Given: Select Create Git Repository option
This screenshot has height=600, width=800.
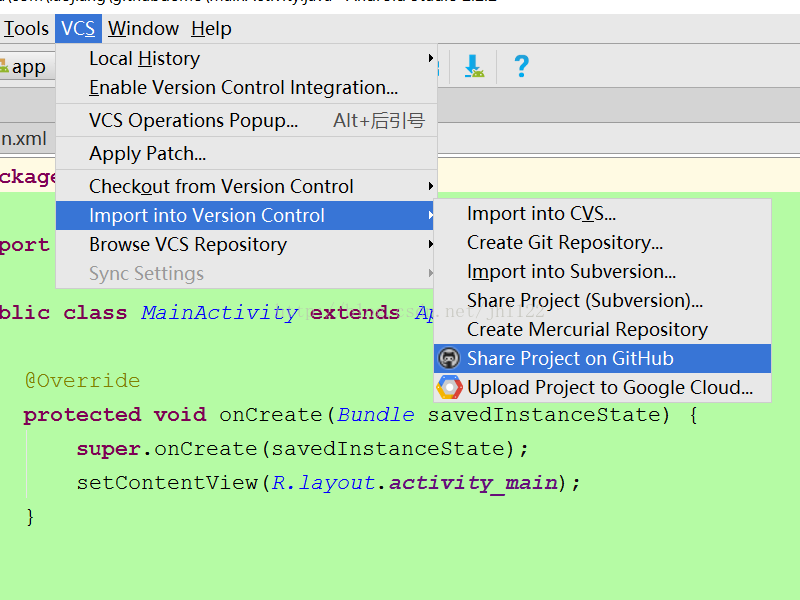Looking at the screenshot, I should [602, 242].
